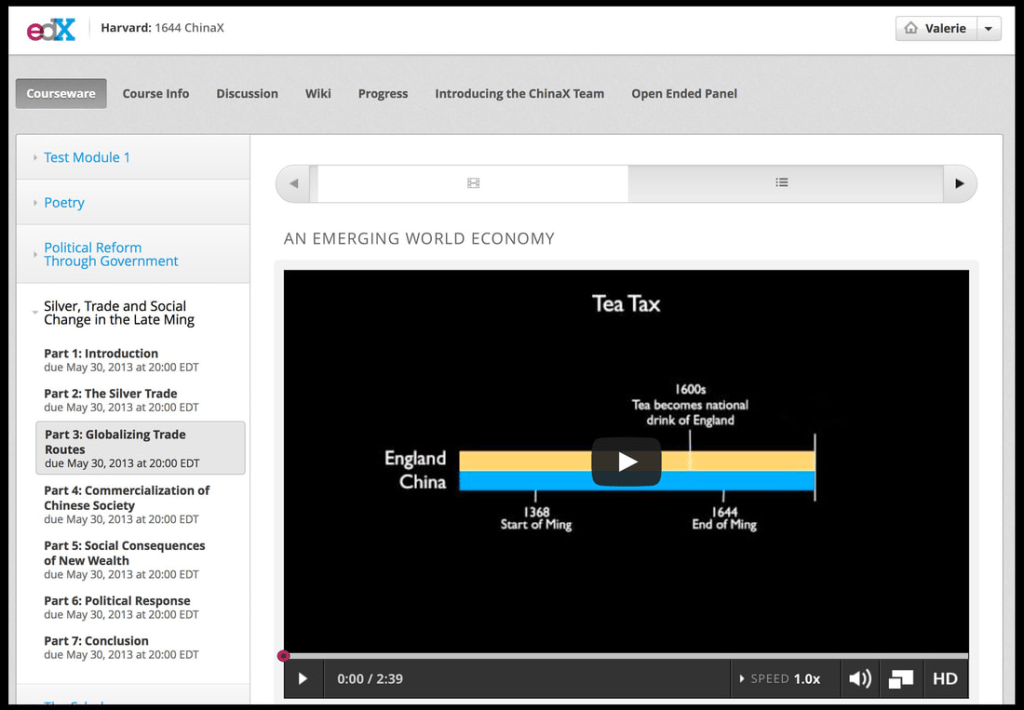Select the list unit tab icon
Screen dimensions: 1024x710
point(782,184)
